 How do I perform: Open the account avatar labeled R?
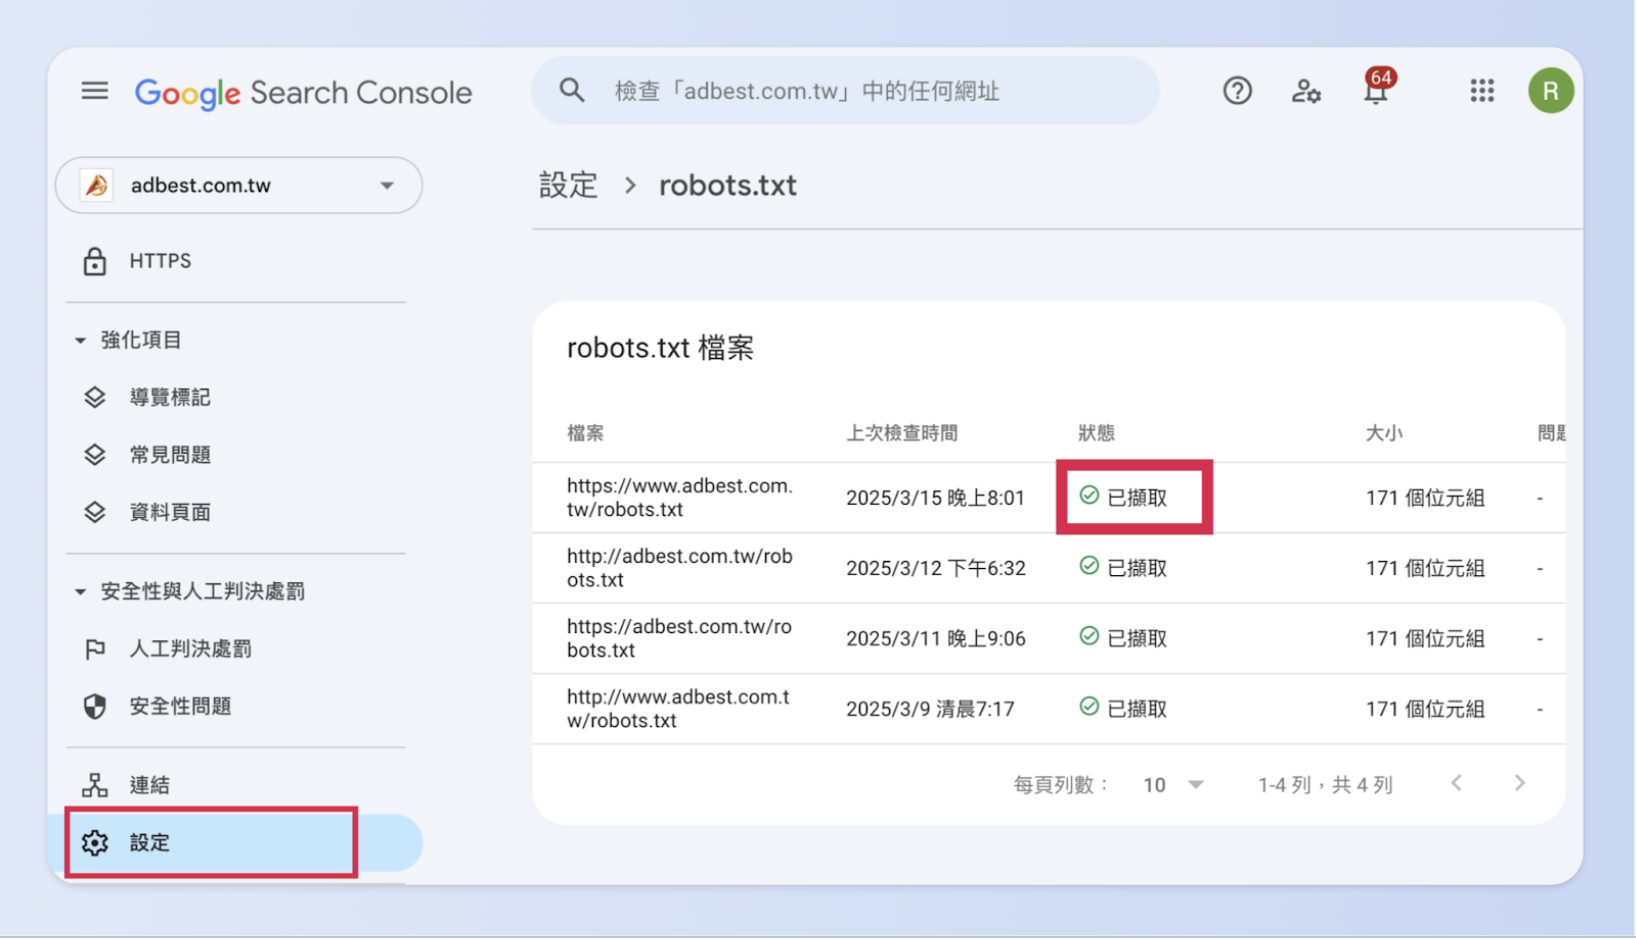(x=1550, y=91)
